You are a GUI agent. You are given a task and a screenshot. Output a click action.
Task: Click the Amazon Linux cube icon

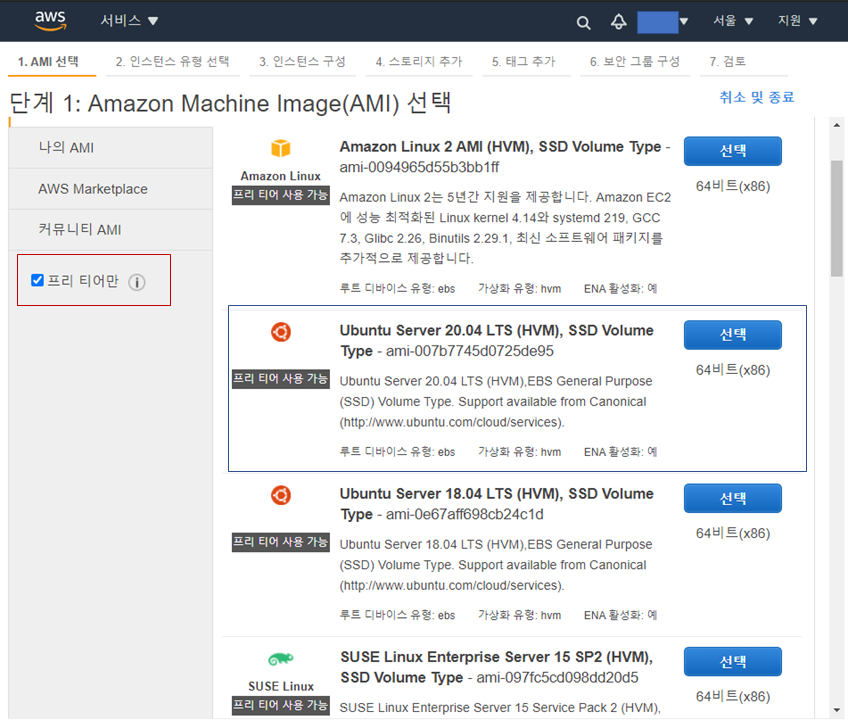coord(281,148)
